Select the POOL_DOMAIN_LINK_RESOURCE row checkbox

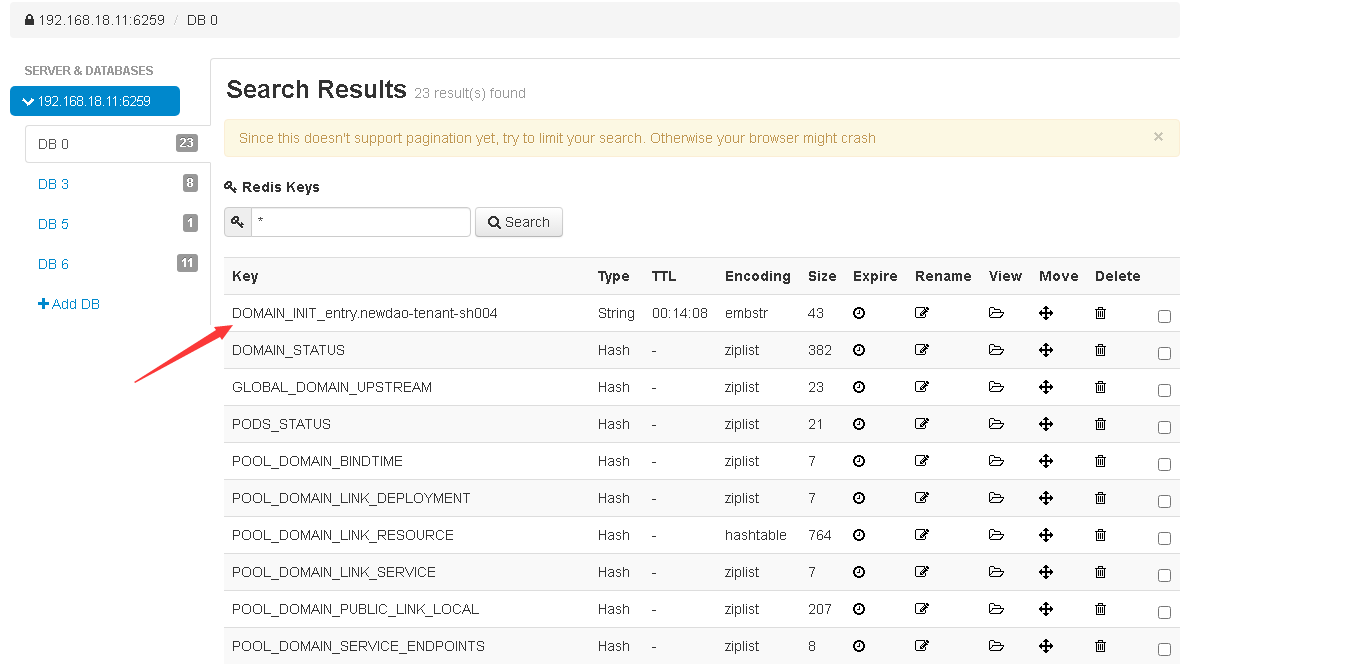(x=1164, y=538)
